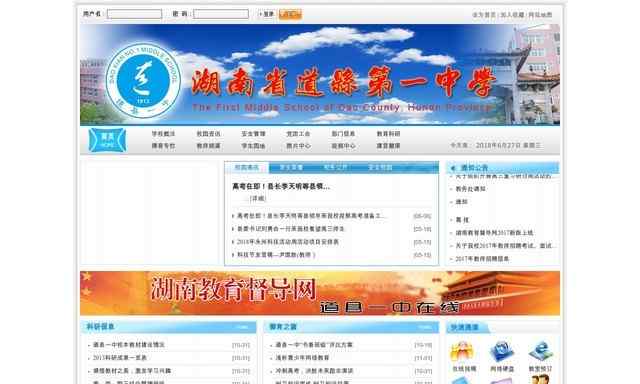This screenshot has height=384, width=640.
Task: Open the 2013科研成果一览表 article
Action: click(x=120, y=358)
